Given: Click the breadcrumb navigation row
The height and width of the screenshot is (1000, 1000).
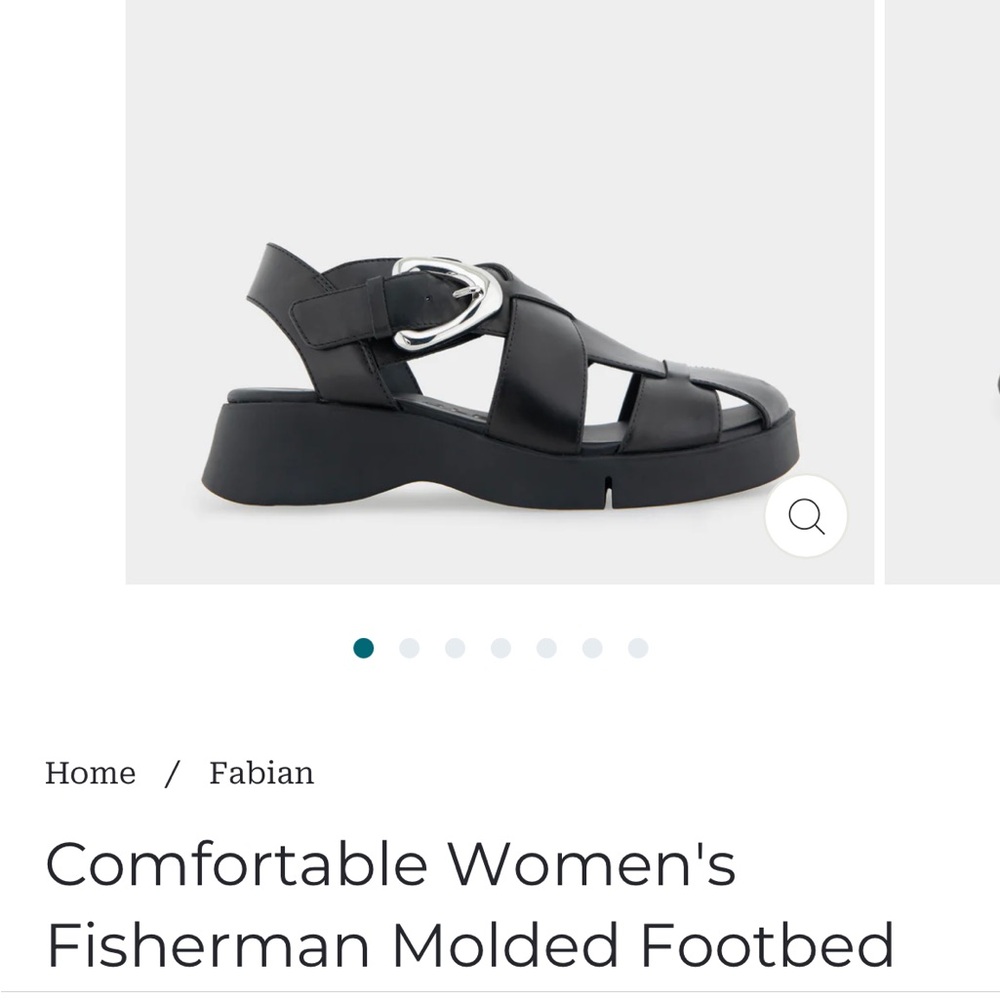Looking at the screenshot, I should (x=180, y=772).
